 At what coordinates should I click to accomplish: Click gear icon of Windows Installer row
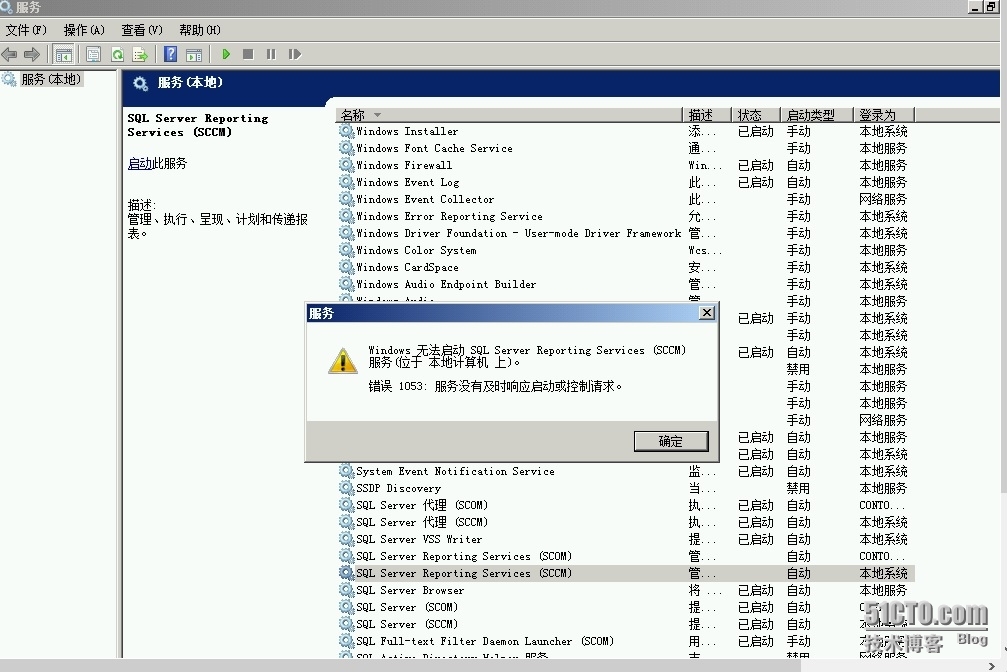click(347, 131)
